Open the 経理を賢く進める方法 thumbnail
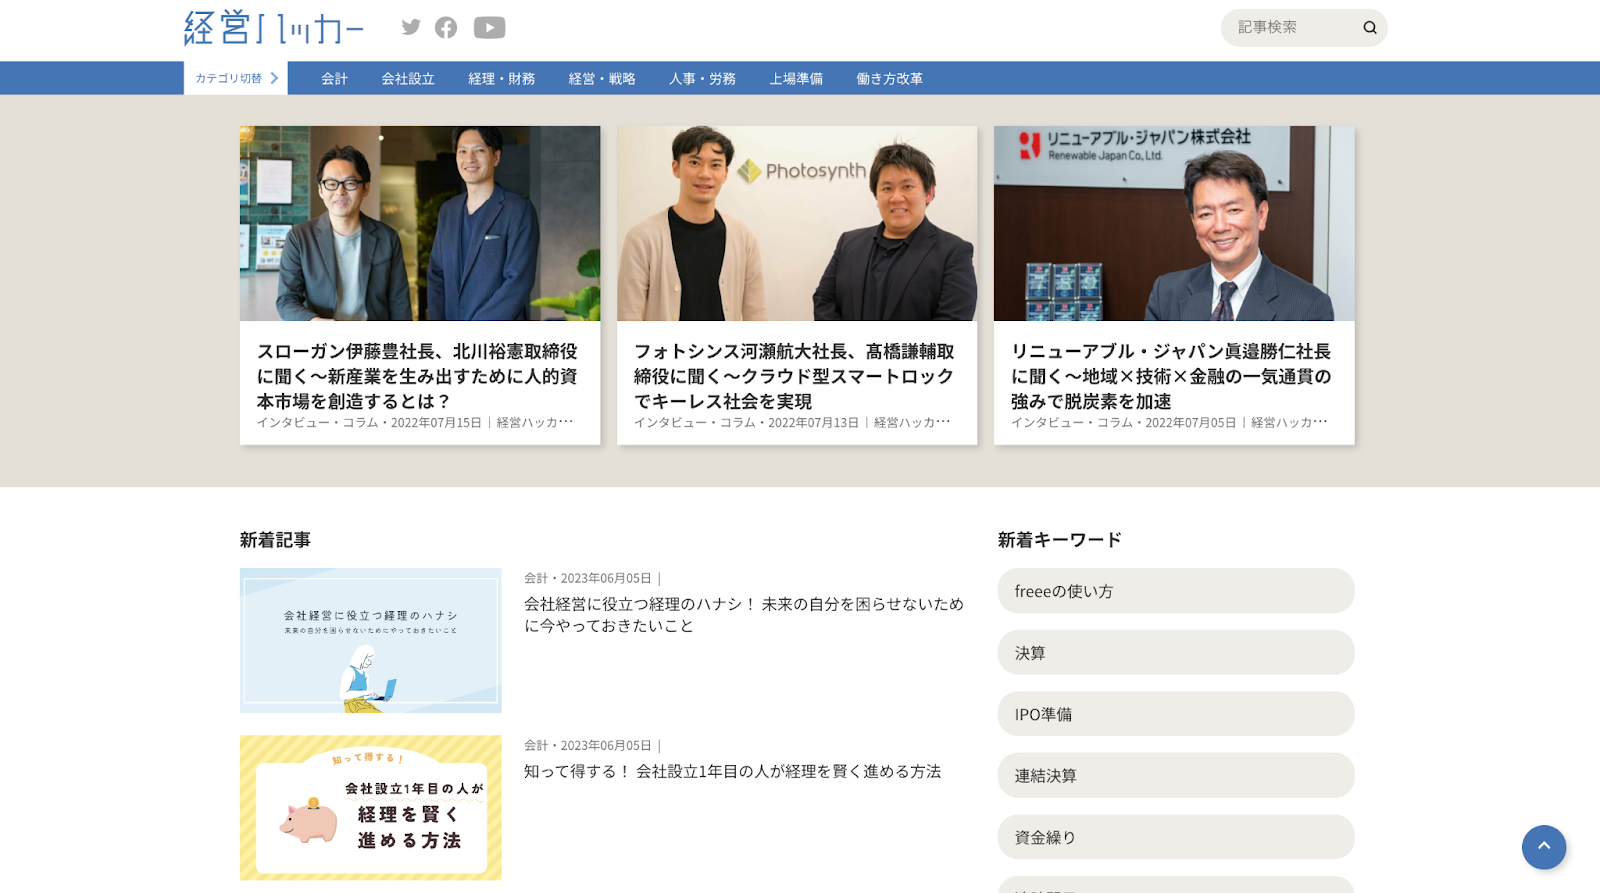The height and width of the screenshot is (893, 1600). [x=371, y=808]
